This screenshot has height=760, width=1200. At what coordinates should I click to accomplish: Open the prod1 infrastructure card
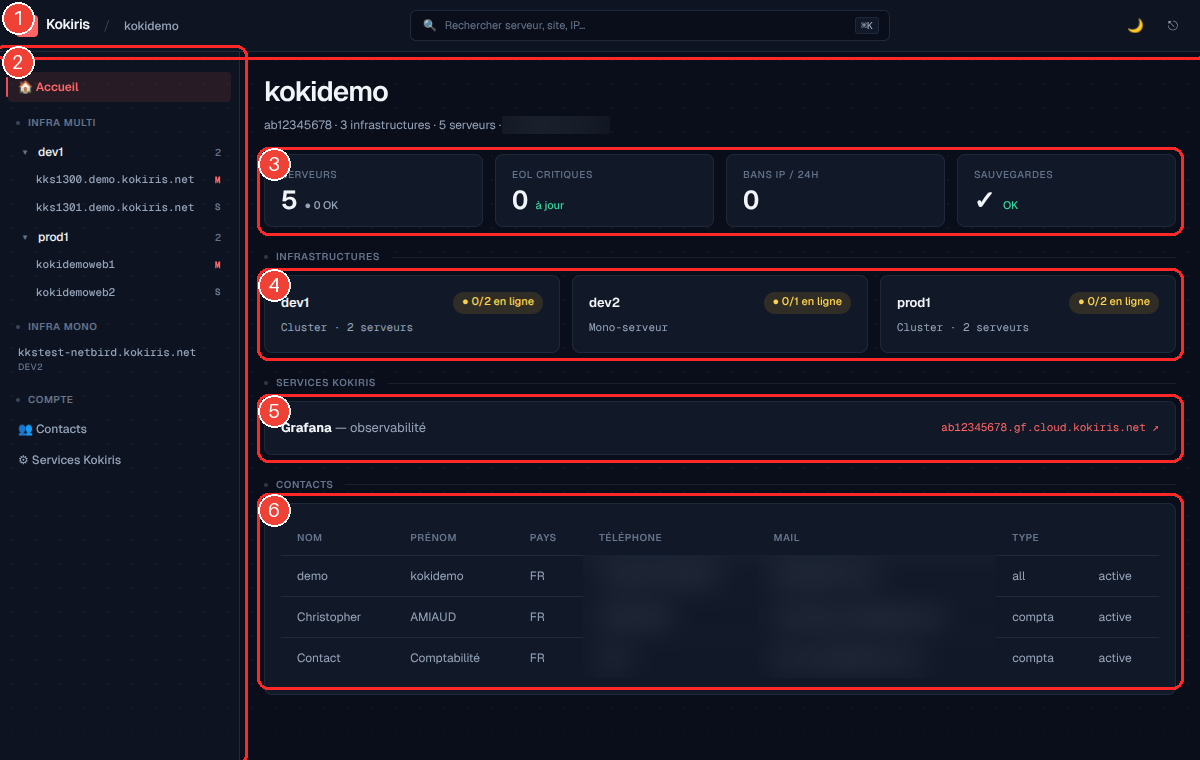pyautogui.click(x=1027, y=314)
